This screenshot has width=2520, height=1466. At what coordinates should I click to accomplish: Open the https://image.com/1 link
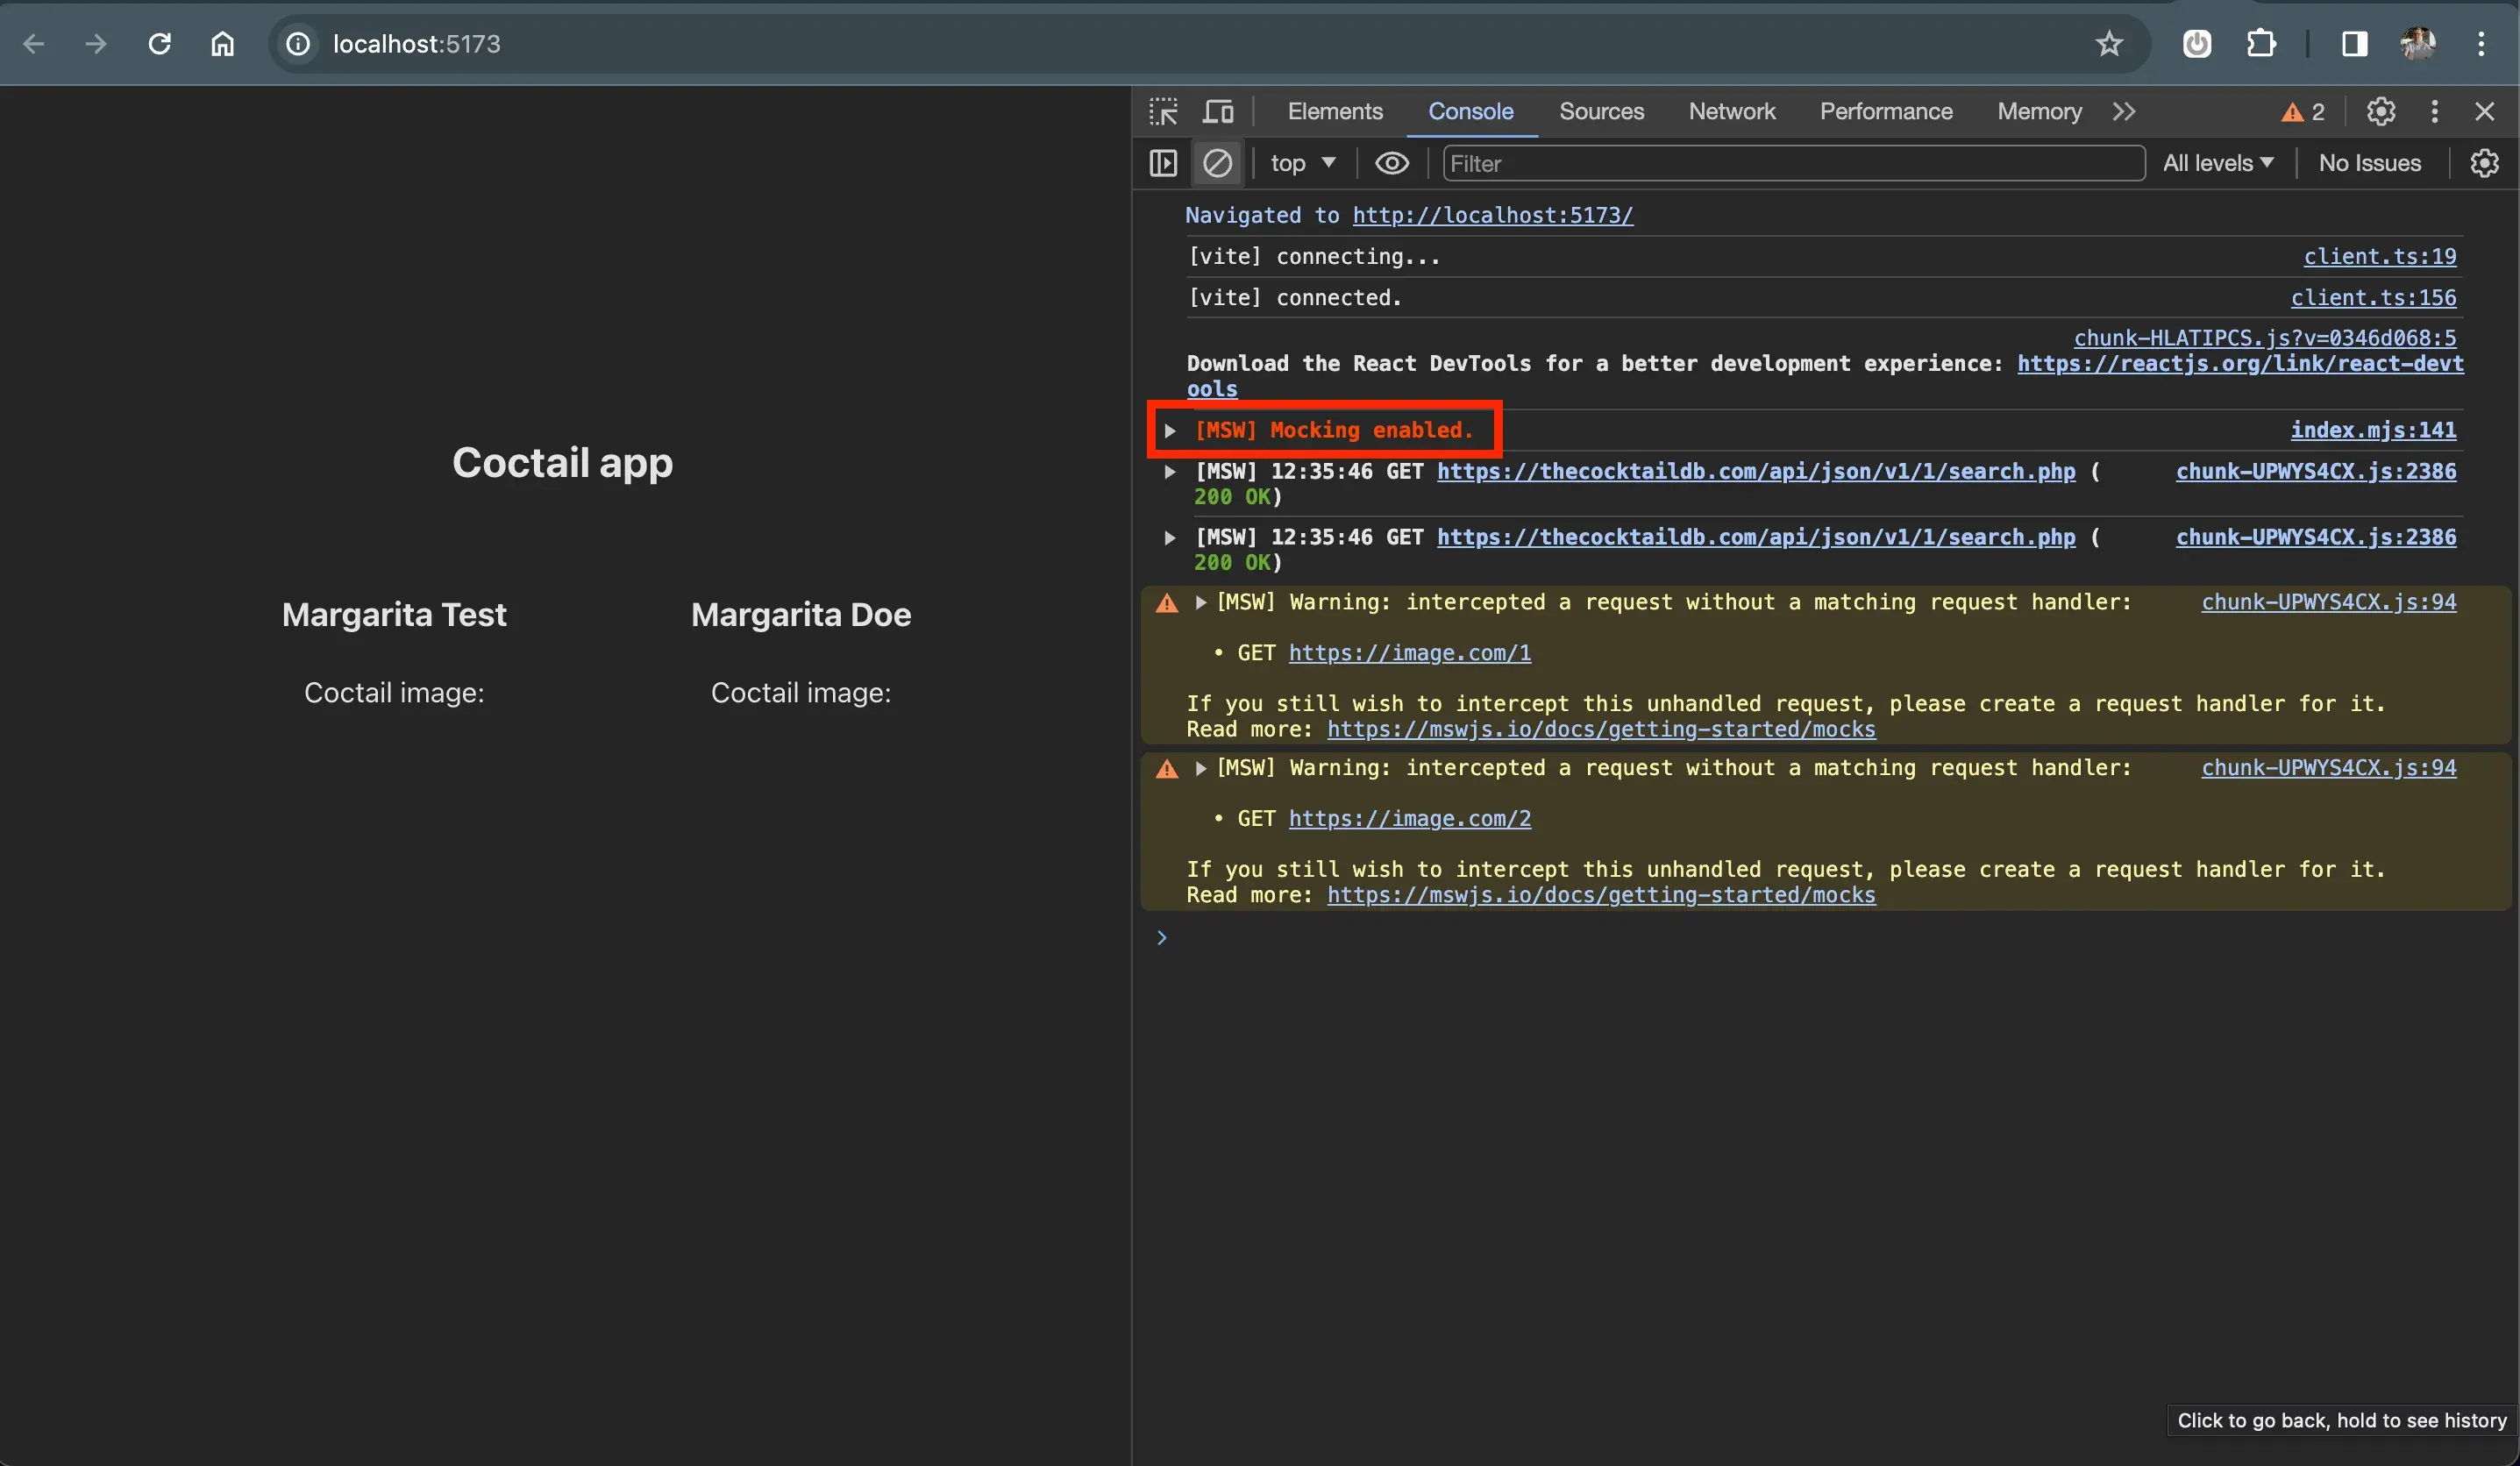(1408, 653)
